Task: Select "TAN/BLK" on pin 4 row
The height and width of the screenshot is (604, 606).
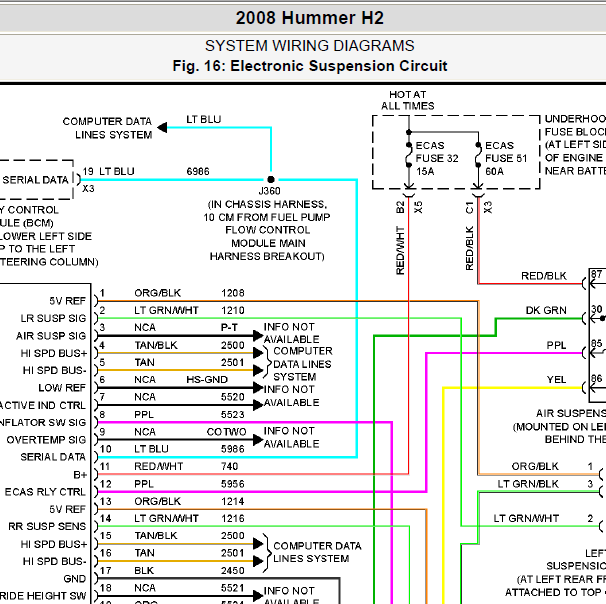Action: 156,345
